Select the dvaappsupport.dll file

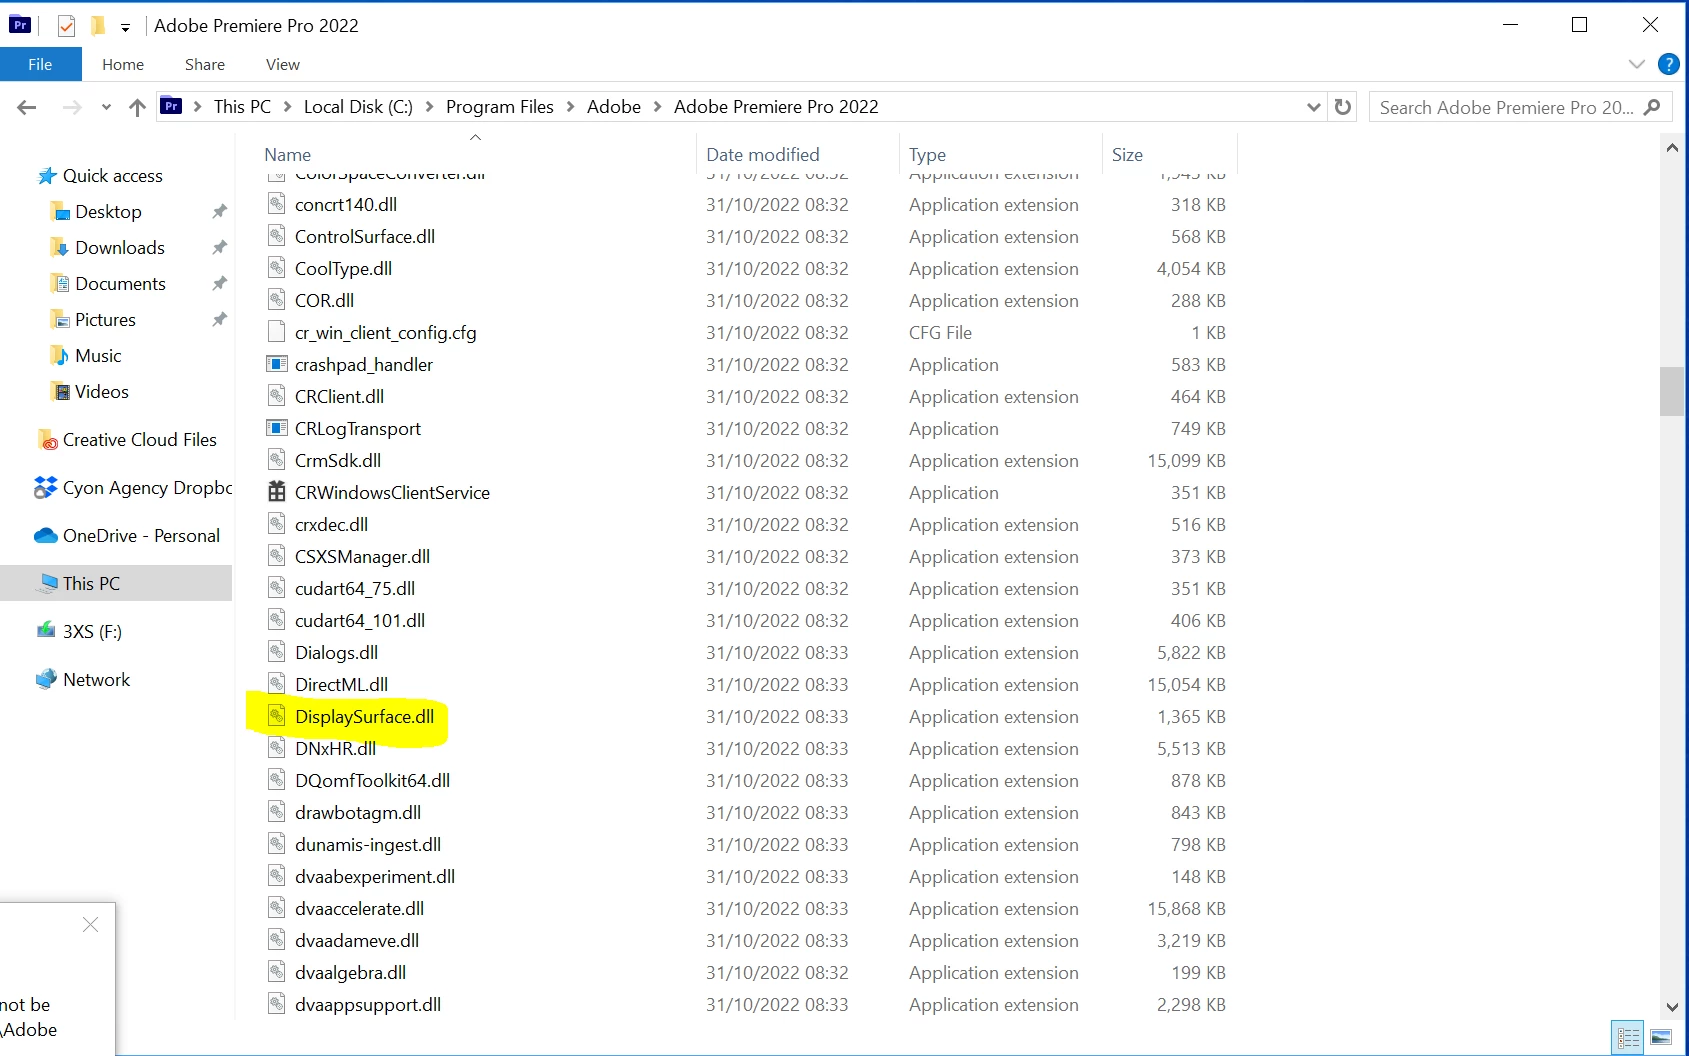[368, 1005]
